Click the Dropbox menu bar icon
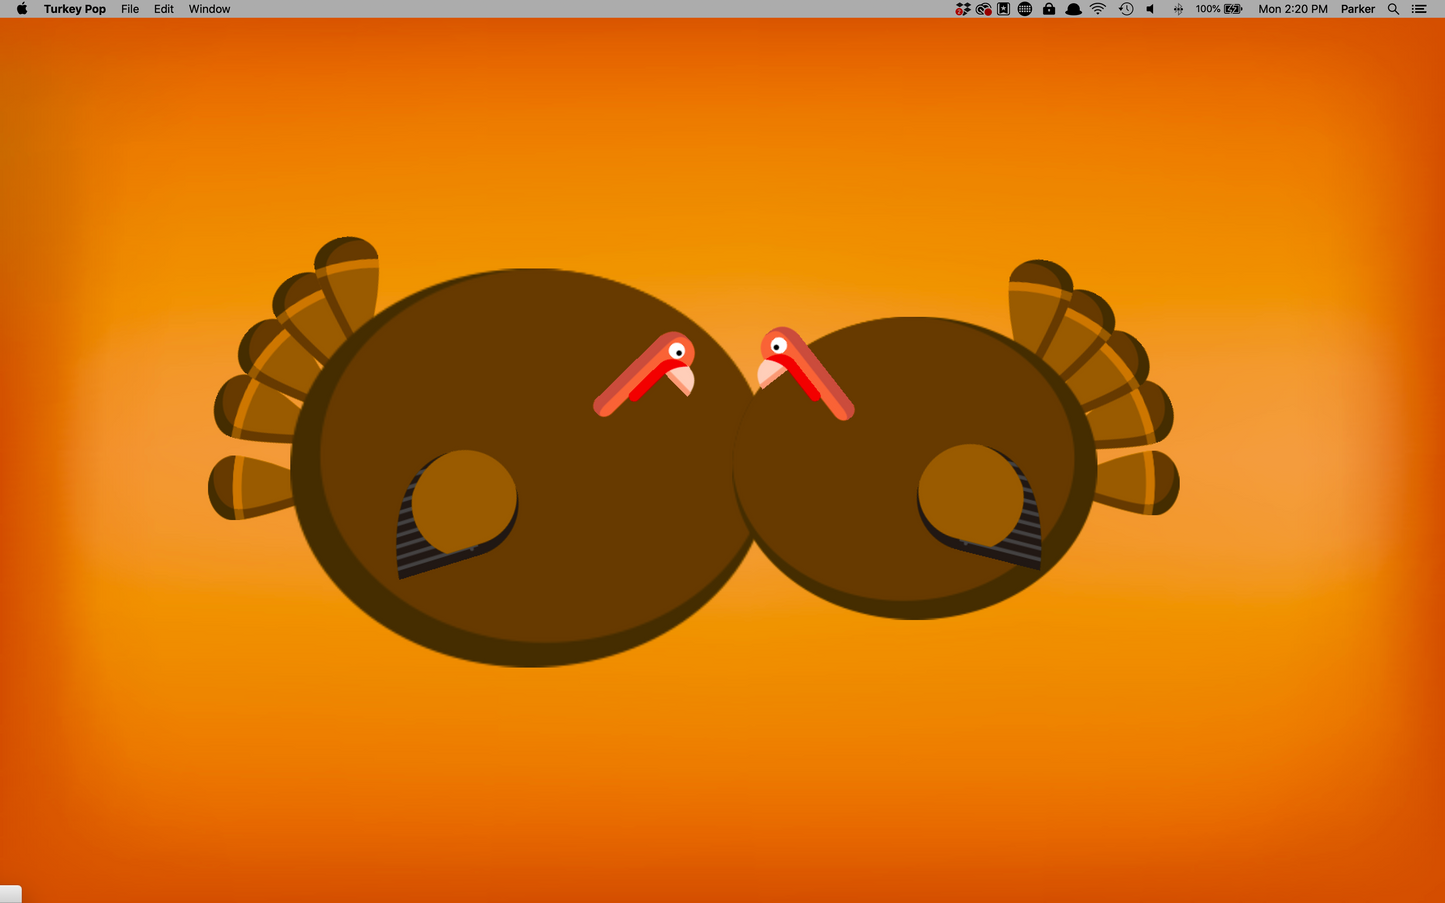The width and height of the screenshot is (1445, 903). 962,9
